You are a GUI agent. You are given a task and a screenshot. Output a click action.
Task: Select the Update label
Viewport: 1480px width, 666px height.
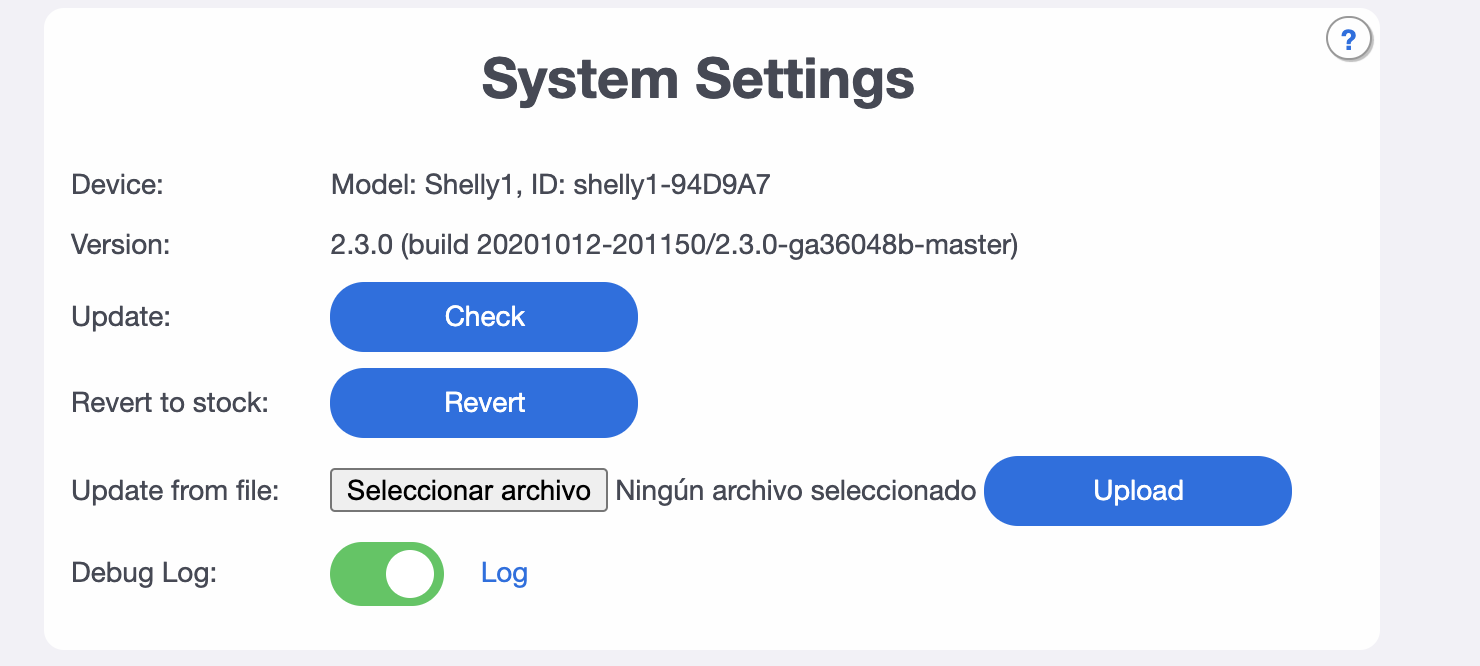coord(121,317)
